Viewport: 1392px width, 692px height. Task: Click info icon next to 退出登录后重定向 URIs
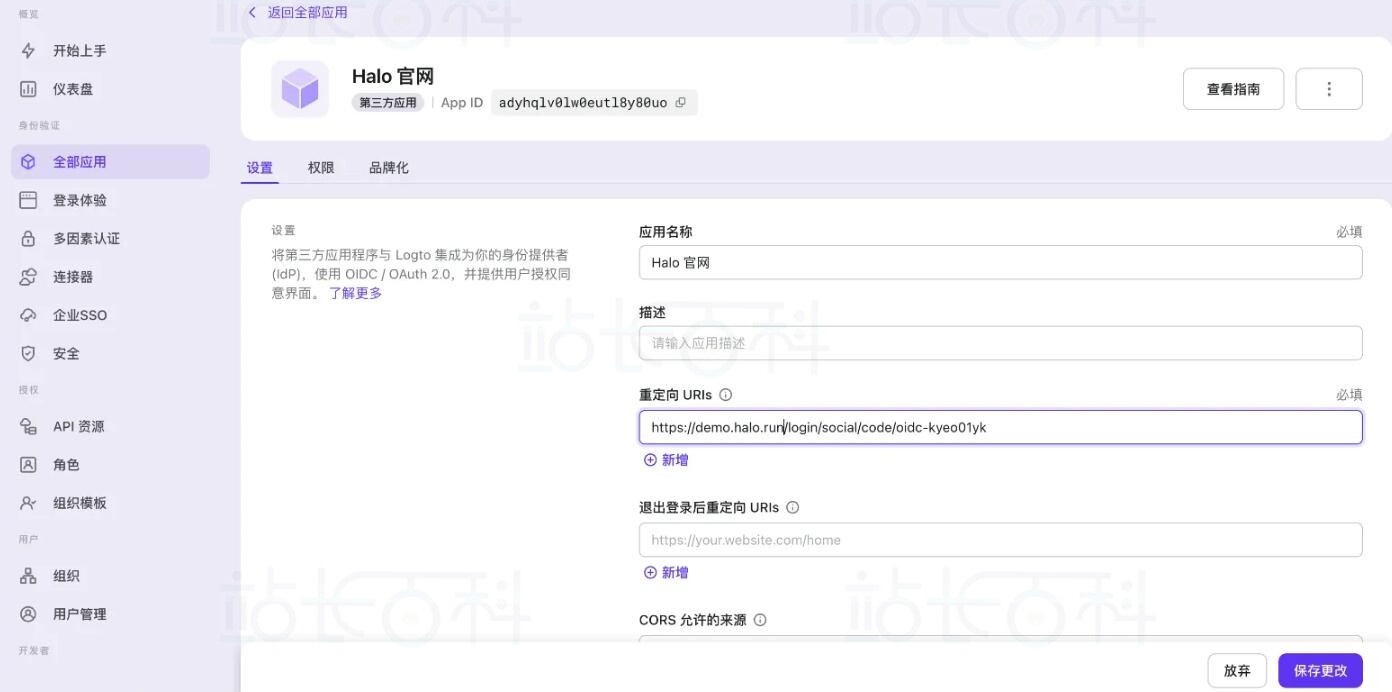pyautogui.click(x=793, y=507)
